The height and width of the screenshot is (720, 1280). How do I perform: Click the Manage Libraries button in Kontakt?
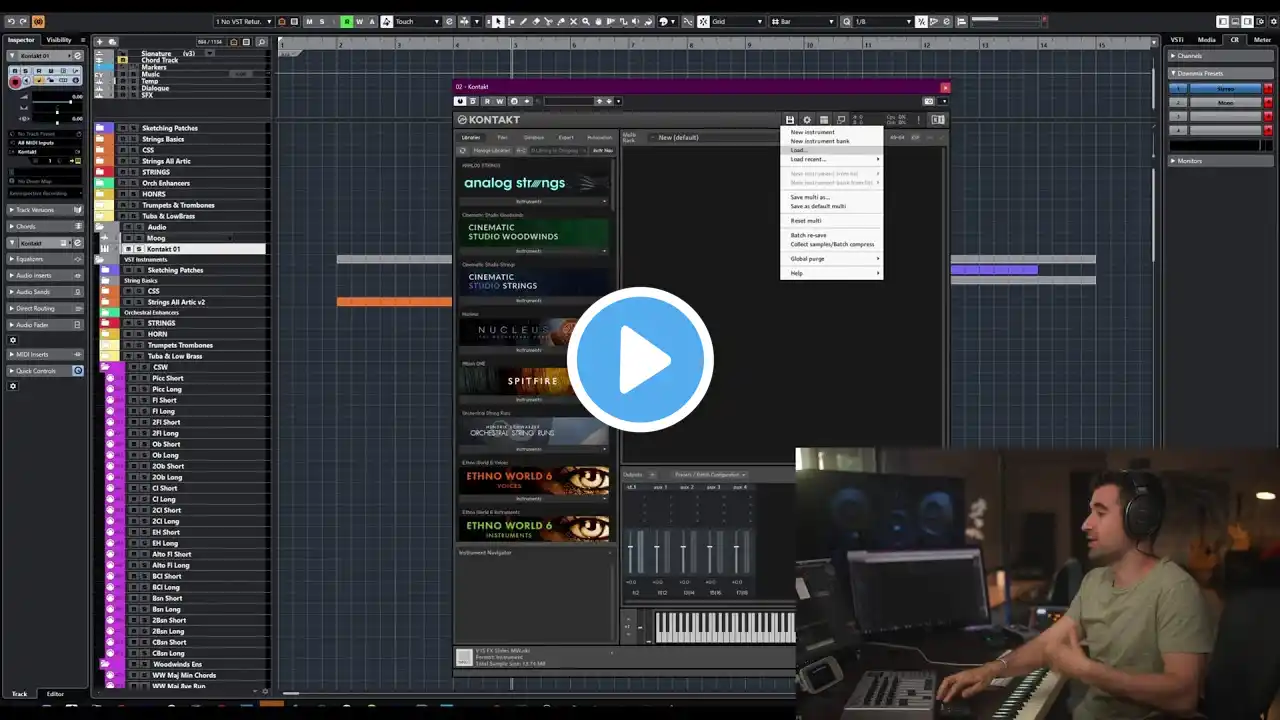coord(491,150)
